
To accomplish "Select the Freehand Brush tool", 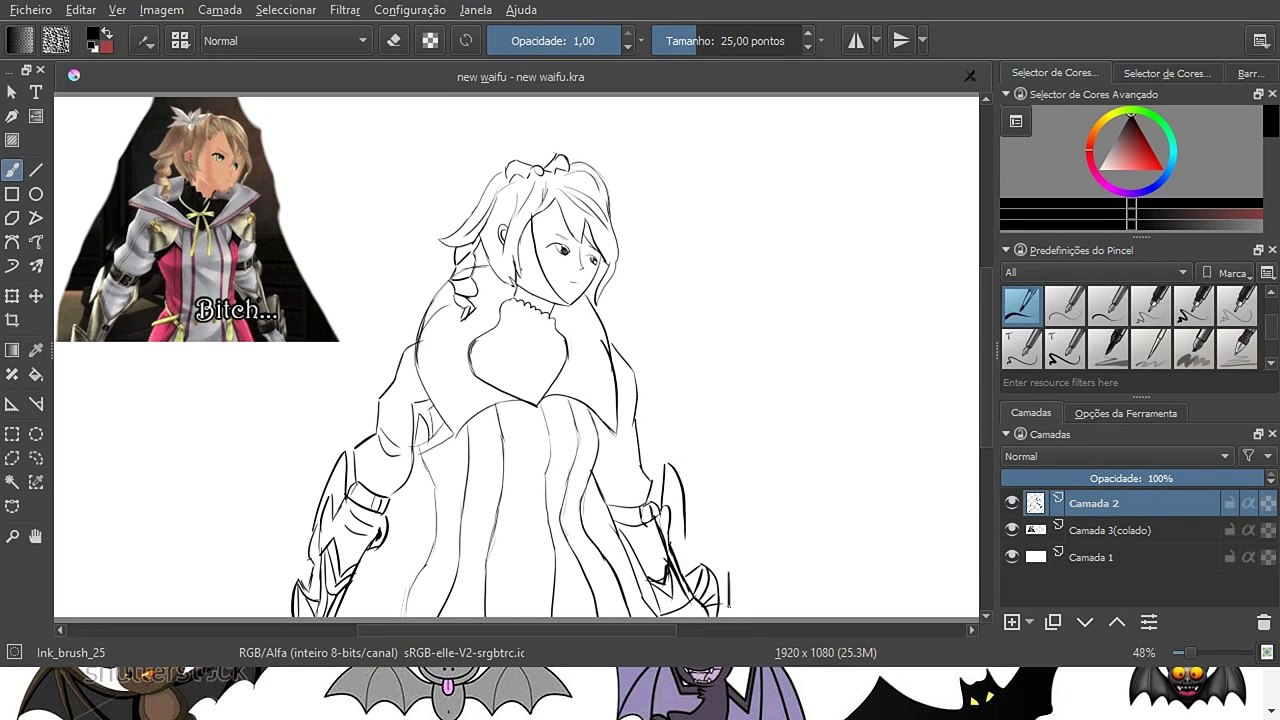I will (x=12, y=170).
